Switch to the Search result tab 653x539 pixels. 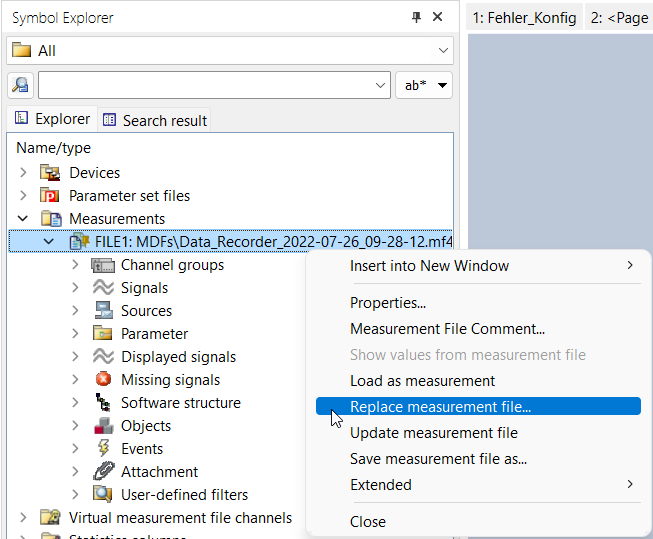point(155,120)
